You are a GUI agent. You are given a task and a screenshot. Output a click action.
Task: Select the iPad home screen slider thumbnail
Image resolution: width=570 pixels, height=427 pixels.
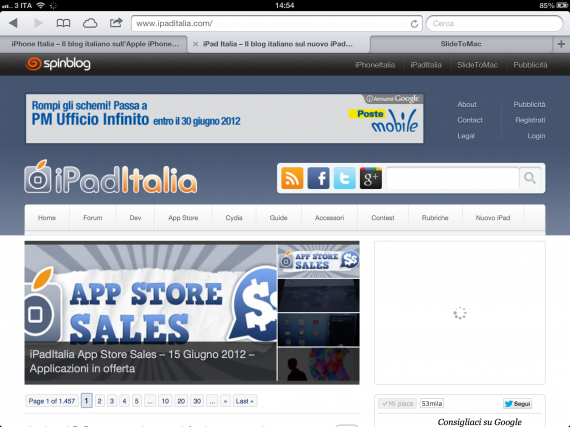318,330
